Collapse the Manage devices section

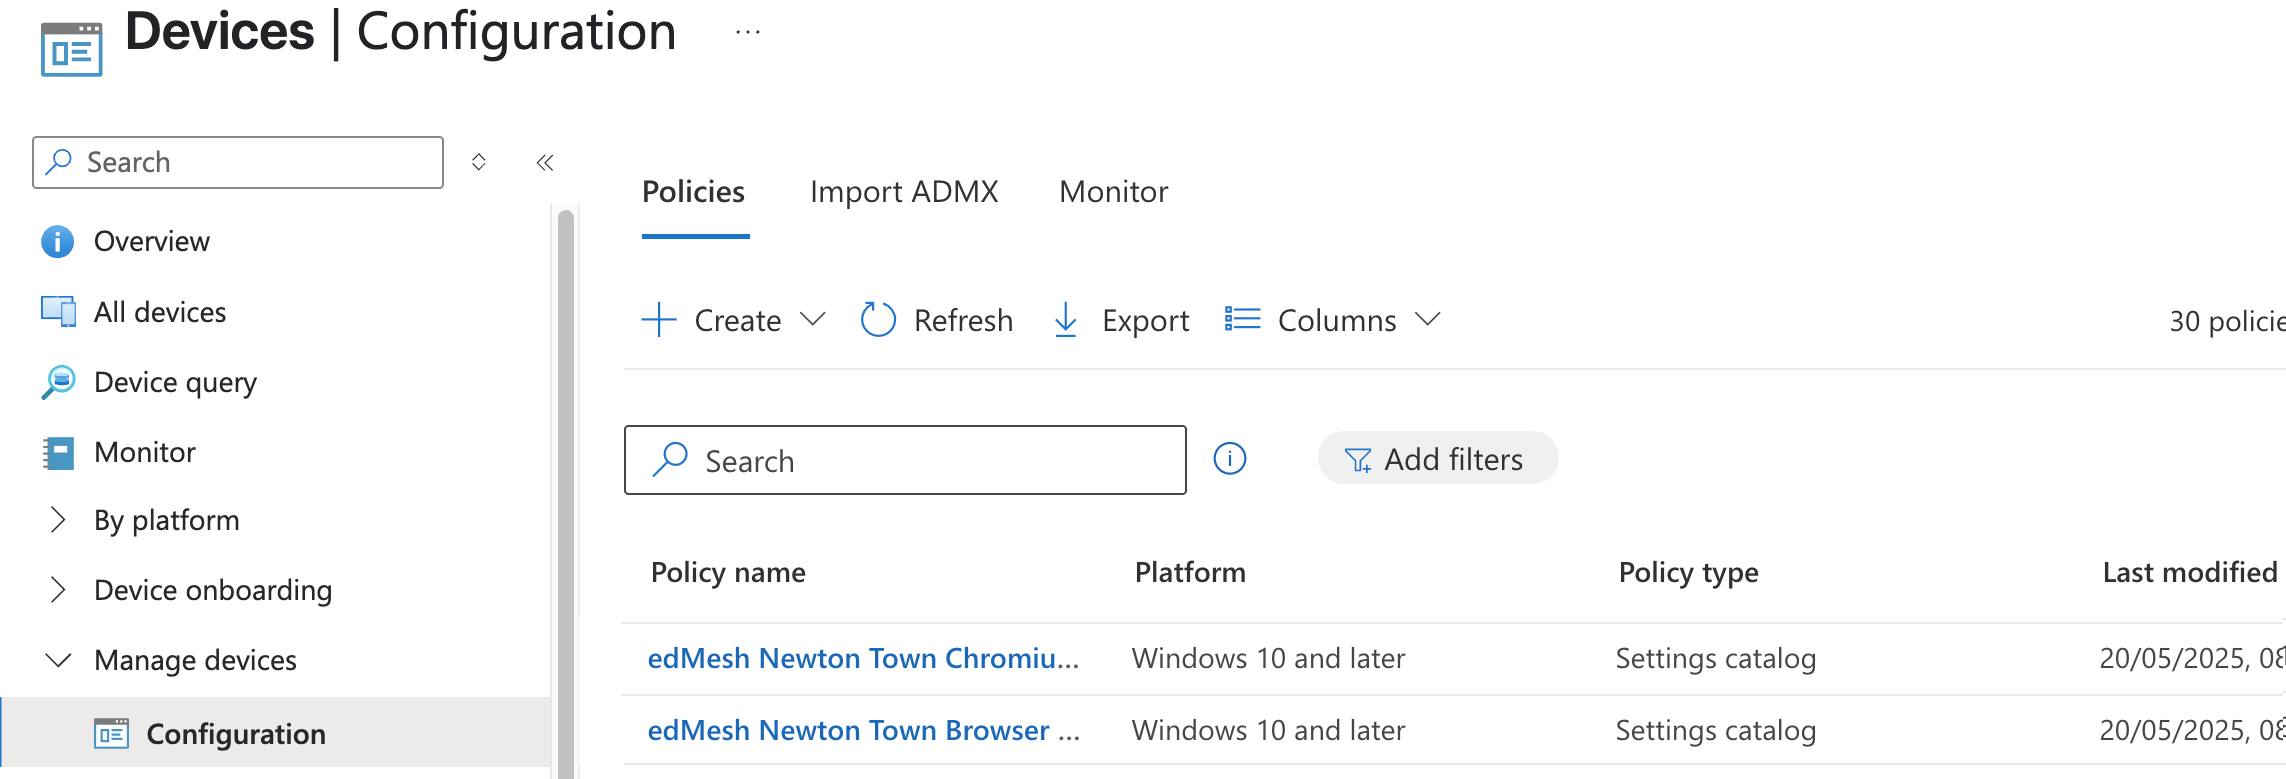[59, 660]
